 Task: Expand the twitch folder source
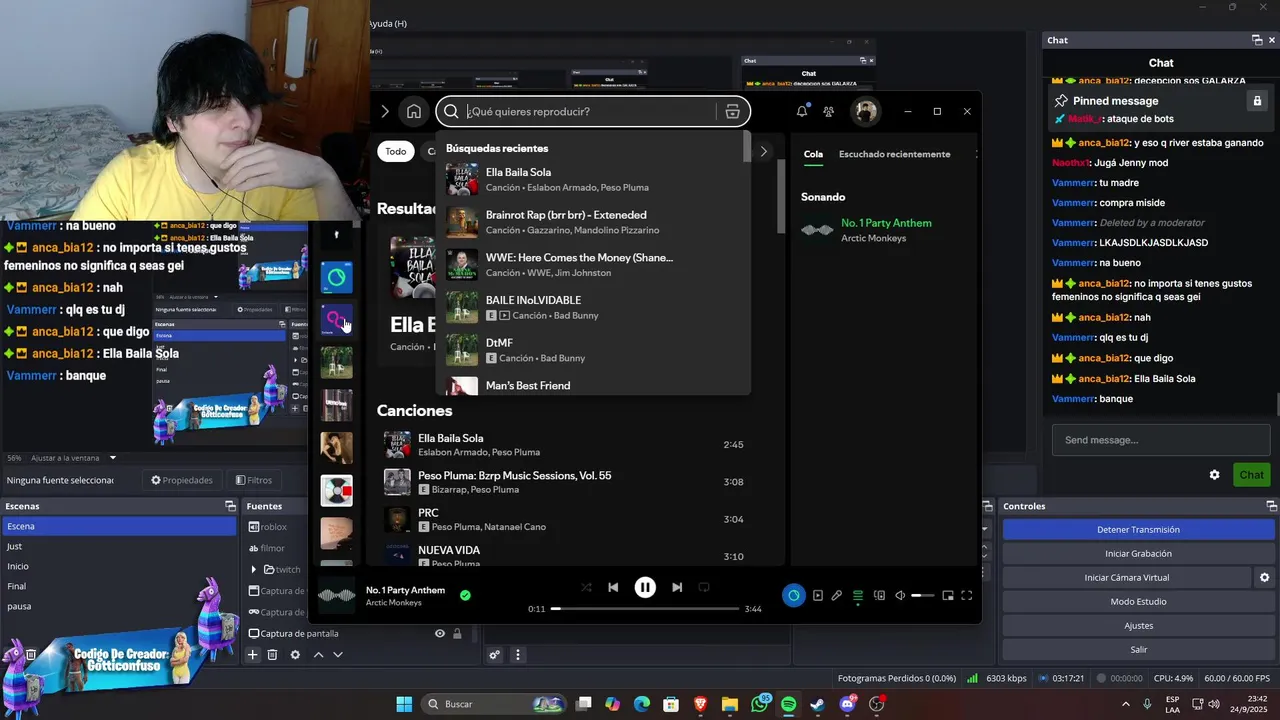point(254,569)
